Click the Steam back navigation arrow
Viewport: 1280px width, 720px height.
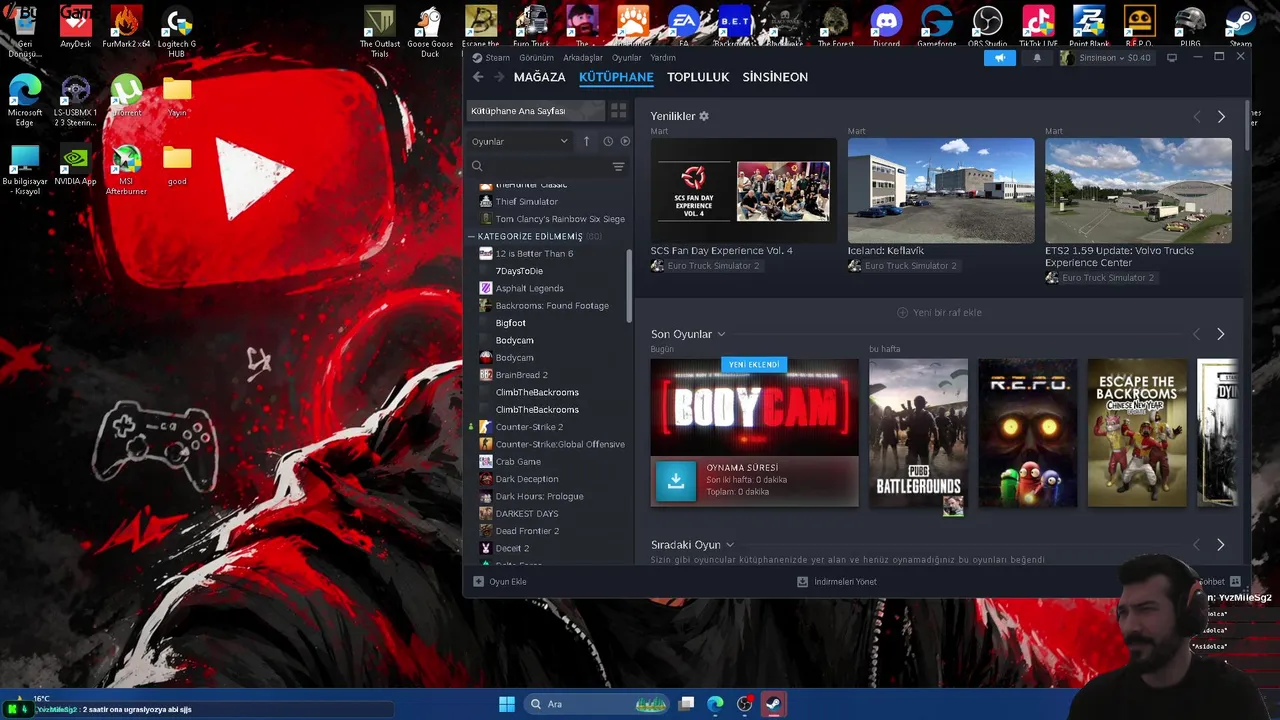[x=478, y=77]
